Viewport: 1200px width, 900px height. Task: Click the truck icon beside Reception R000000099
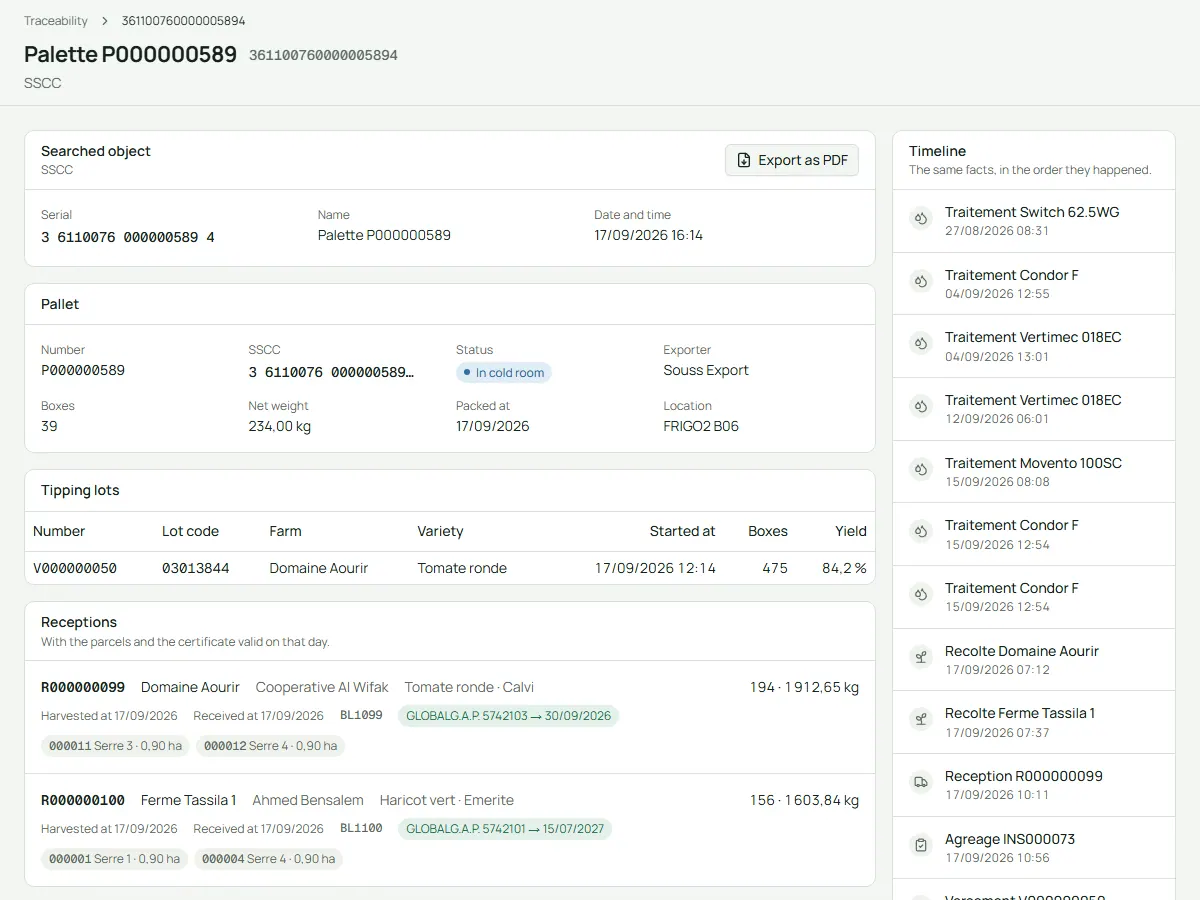tap(921, 783)
